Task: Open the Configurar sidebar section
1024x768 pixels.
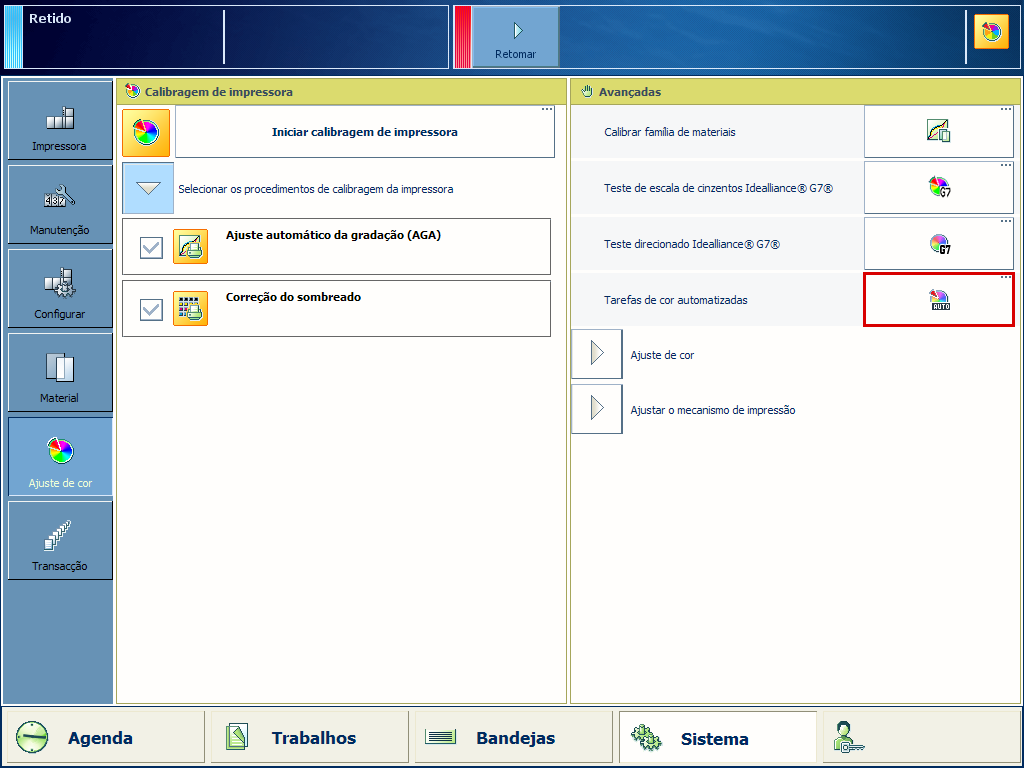Action: 60,289
